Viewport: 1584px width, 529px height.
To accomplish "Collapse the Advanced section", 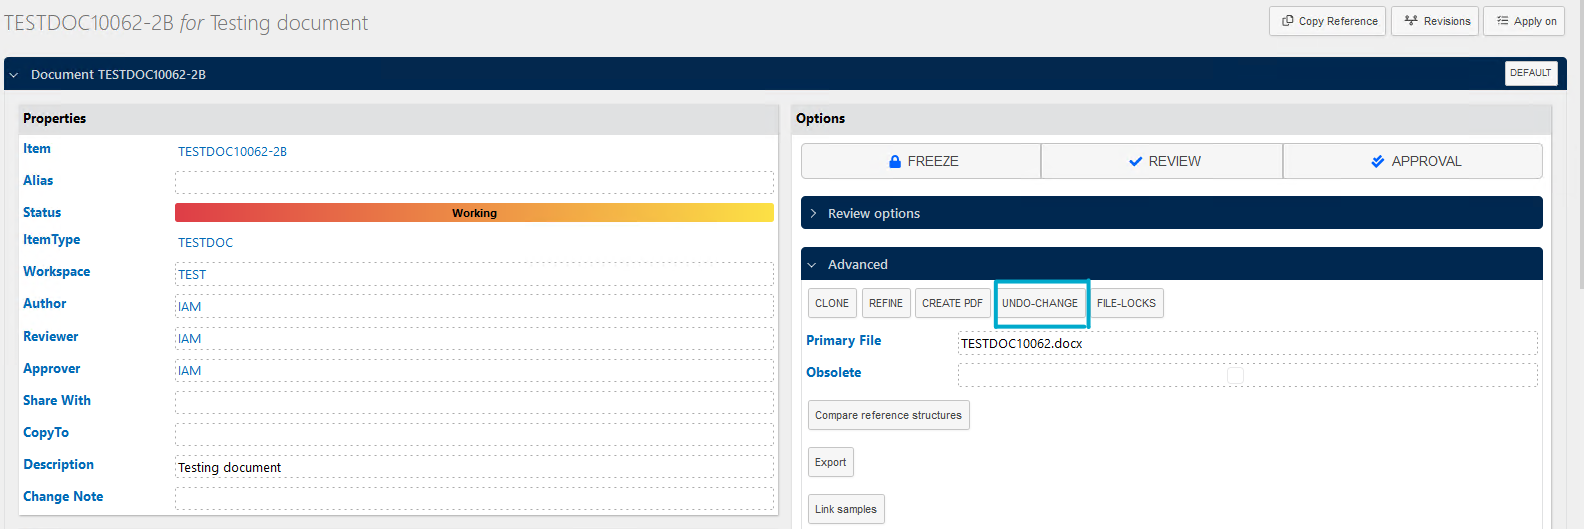I will [1171, 264].
